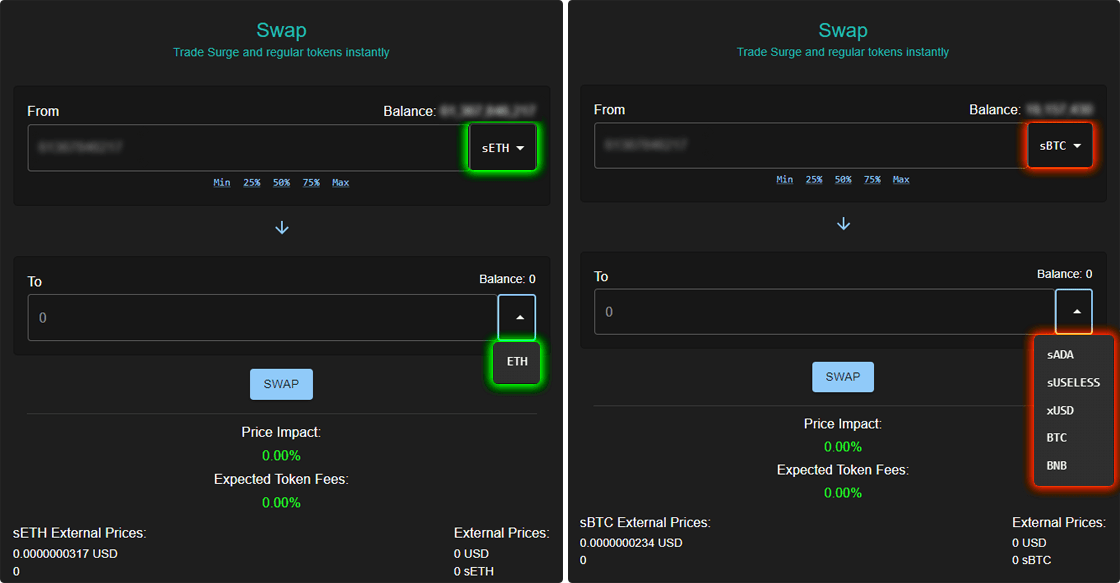
Task: Click SWAP button in the sETH panel
Action: (x=281, y=384)
